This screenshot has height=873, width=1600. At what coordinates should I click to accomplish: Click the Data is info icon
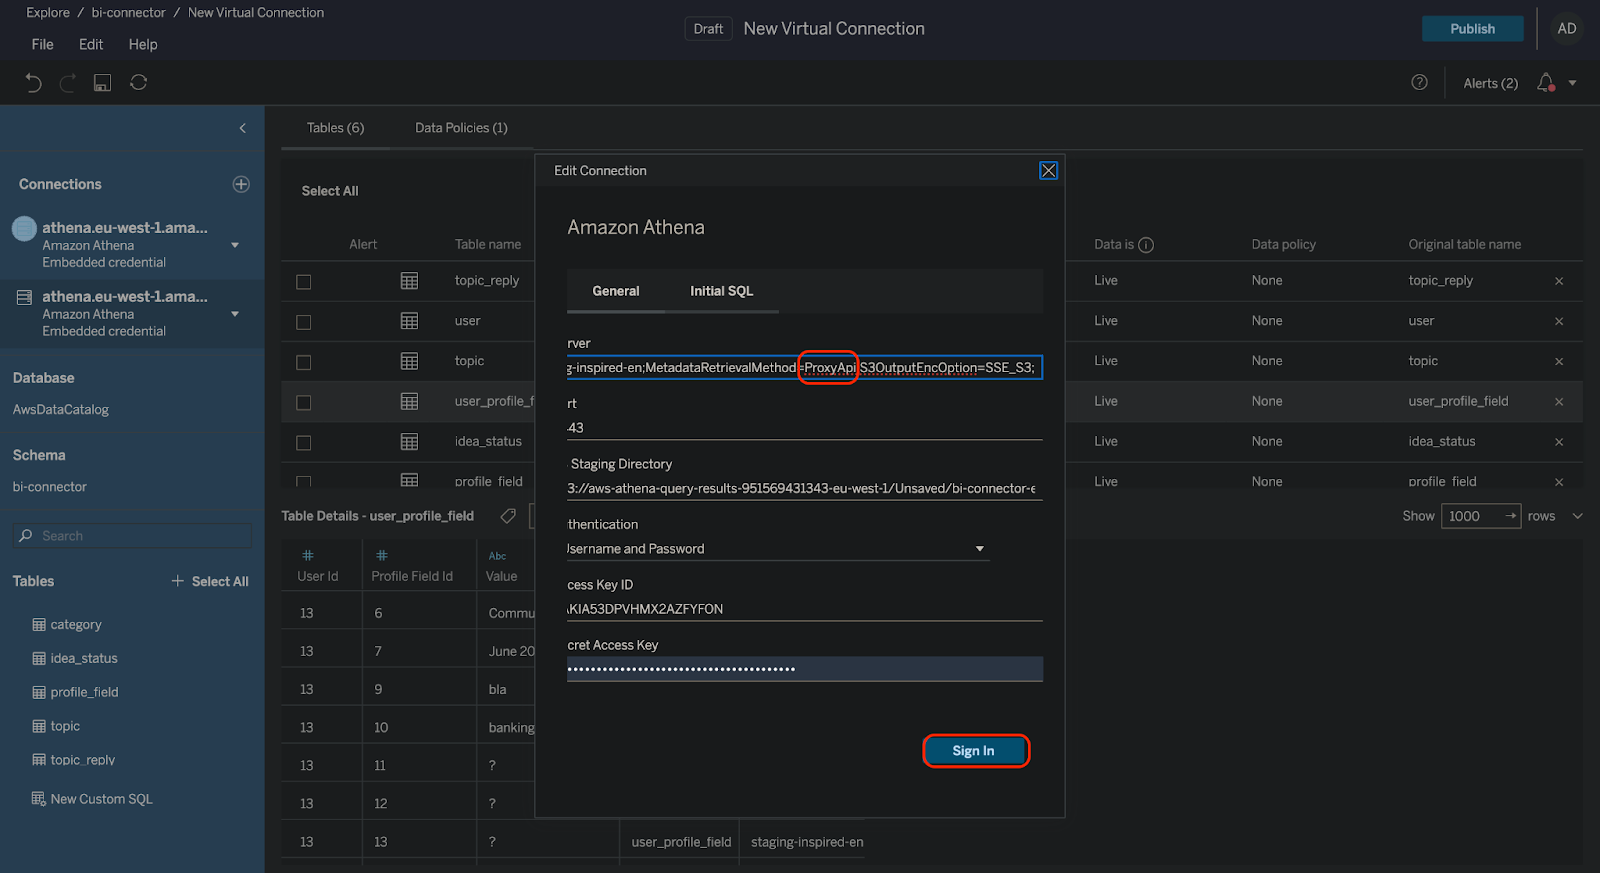(1146, 245)
